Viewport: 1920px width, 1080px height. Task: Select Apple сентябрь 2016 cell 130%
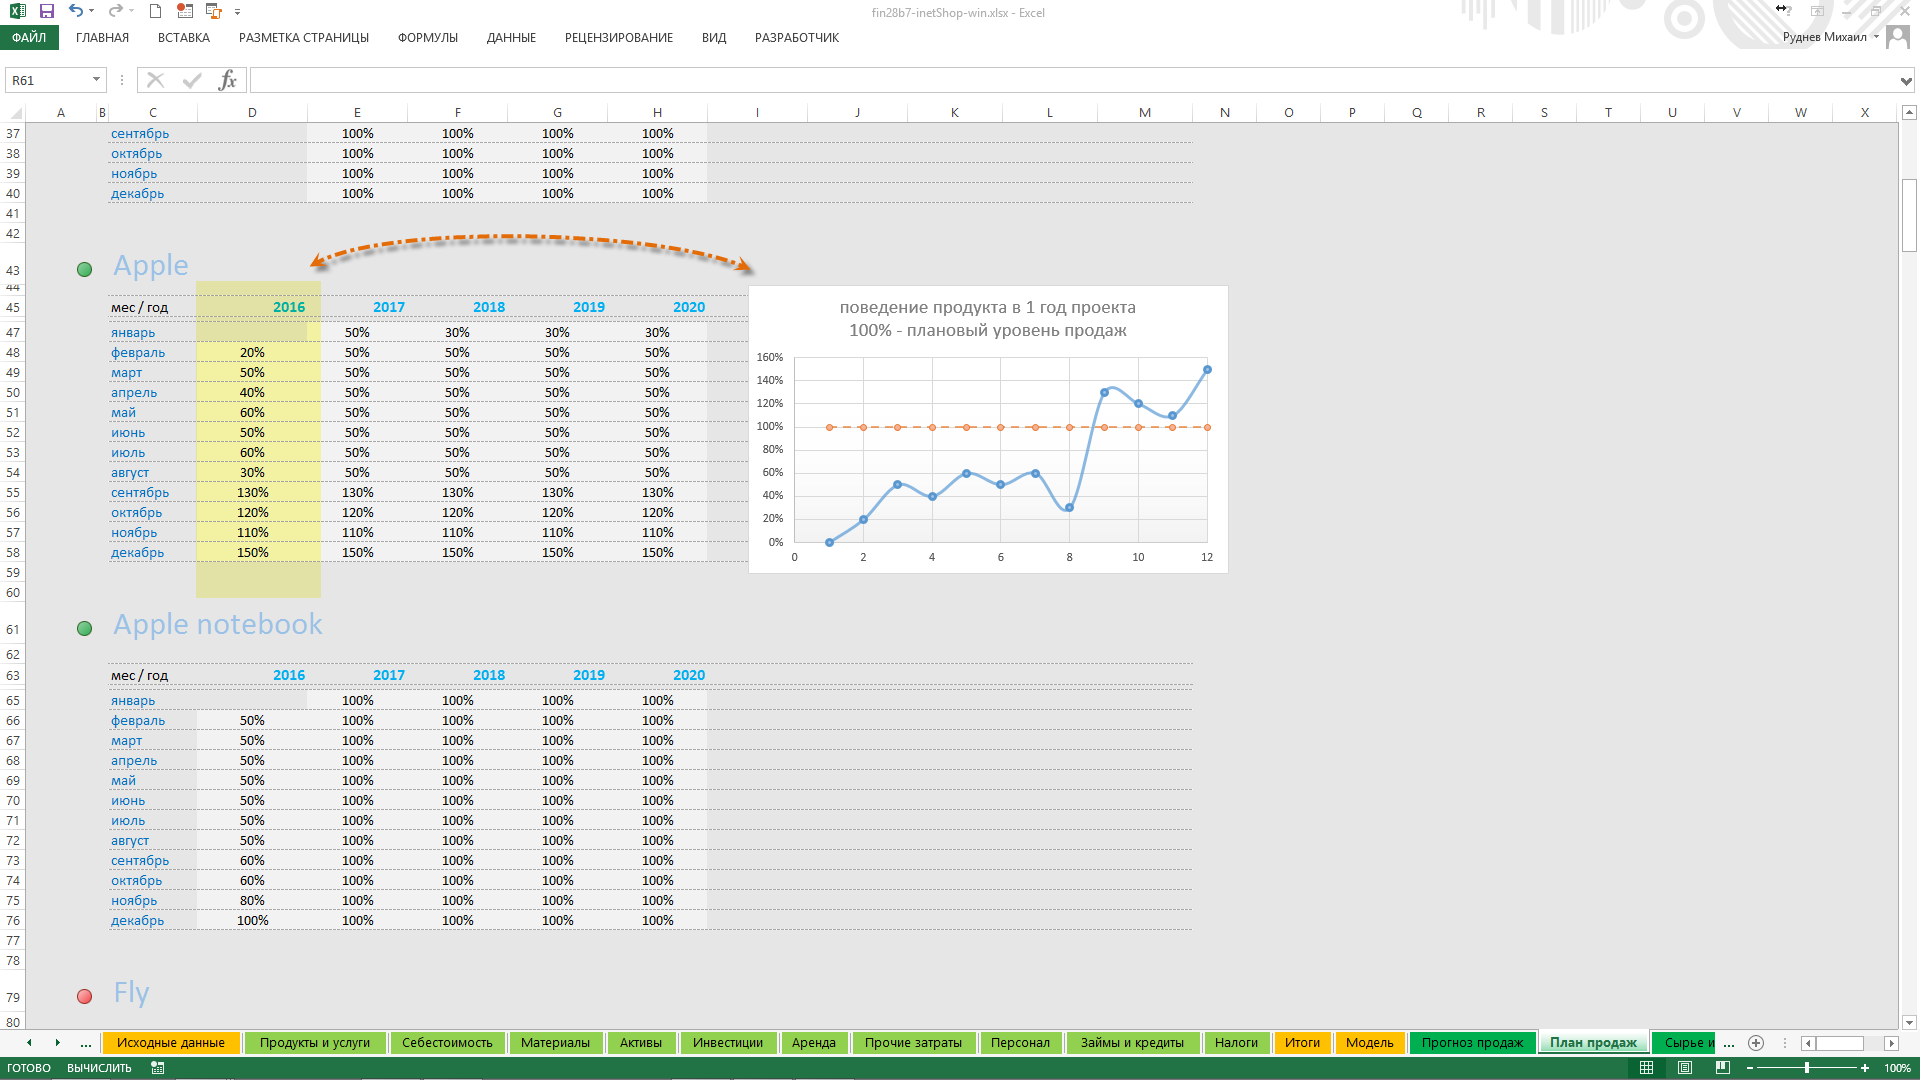252,492
